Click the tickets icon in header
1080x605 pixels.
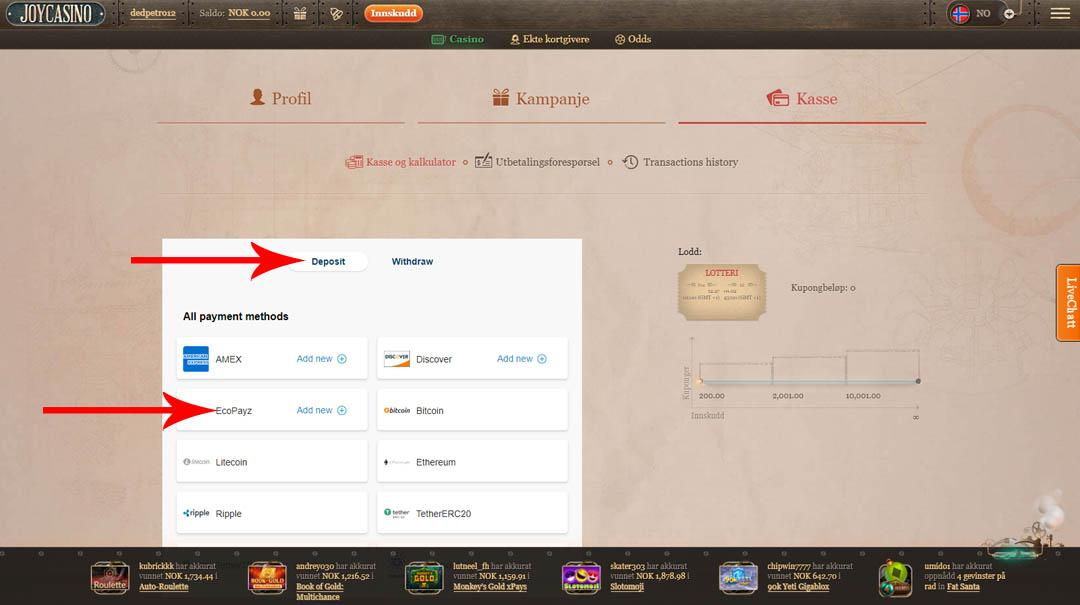(336, 13)
